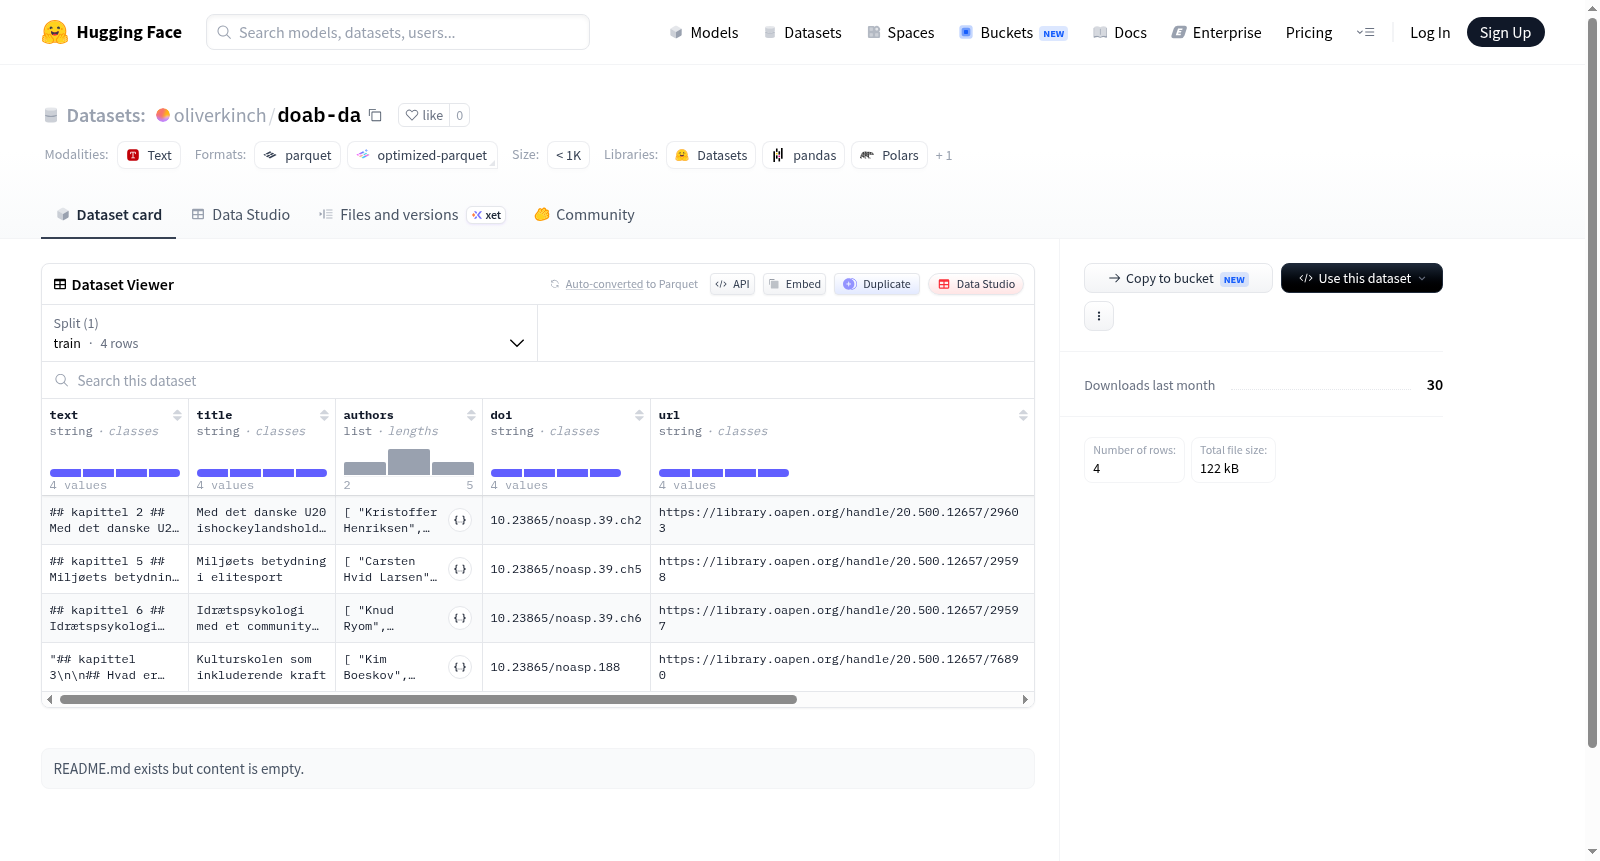Image resolution: width=1600 pixels, height=861 pixels.
Task: Expand authors JSON in the Kristoffer Henriksen row
Action: [460, 520]
